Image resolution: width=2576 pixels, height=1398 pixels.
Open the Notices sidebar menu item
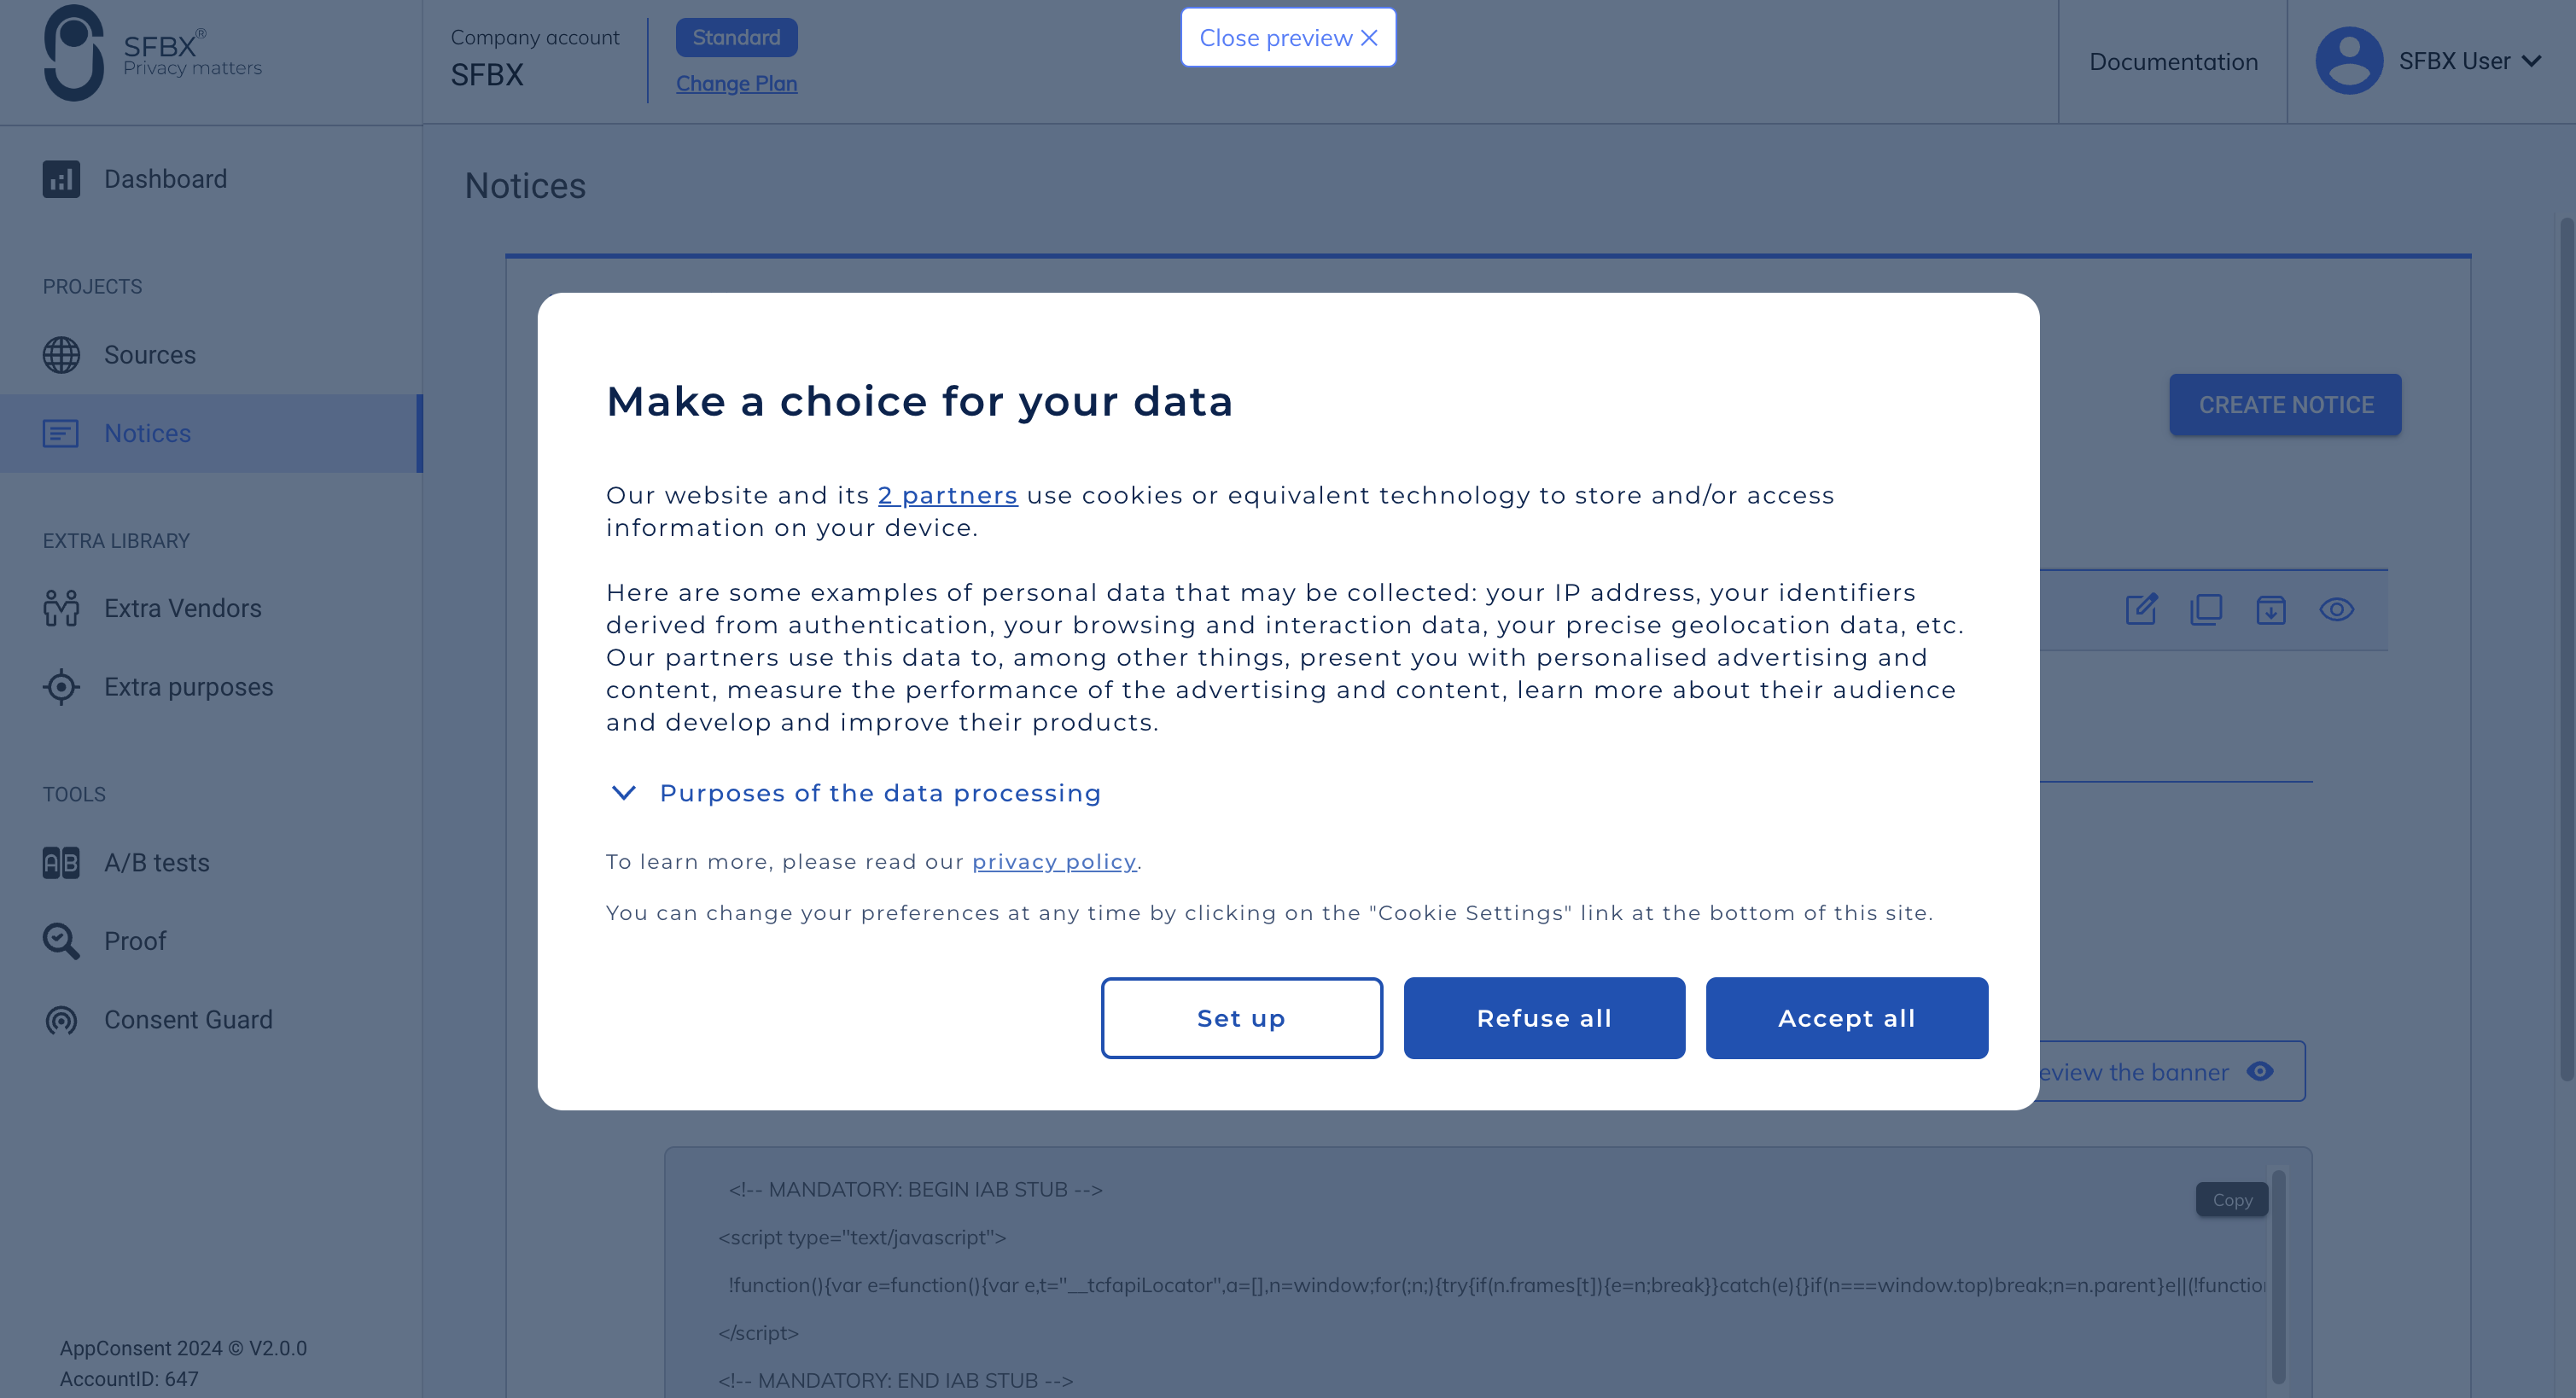click(x=147, y=433)
